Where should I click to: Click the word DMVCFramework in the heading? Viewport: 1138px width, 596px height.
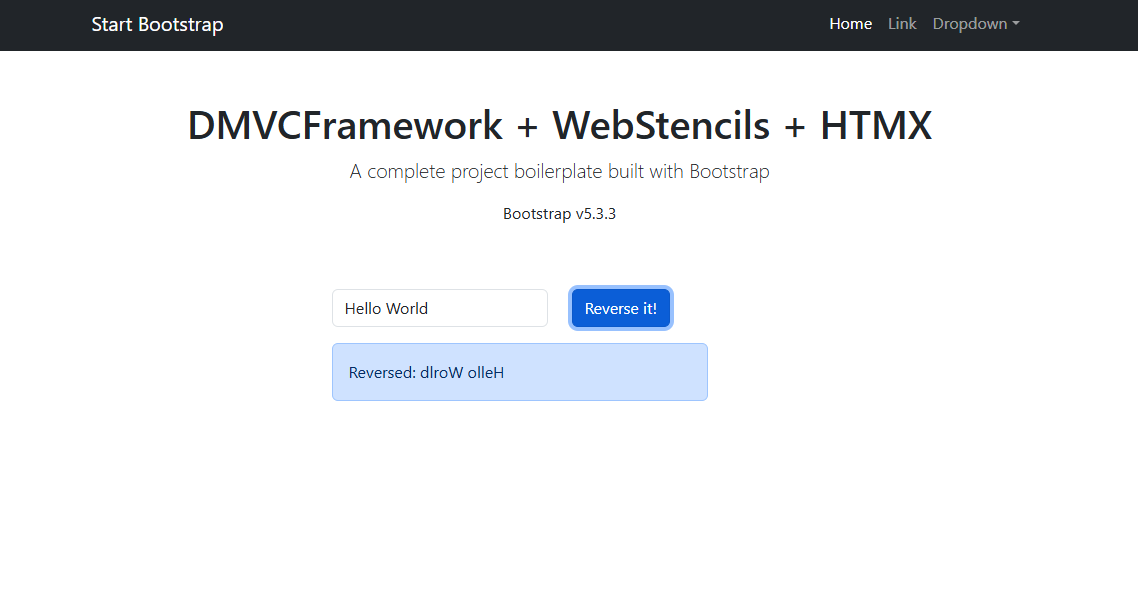coord(345,126)
